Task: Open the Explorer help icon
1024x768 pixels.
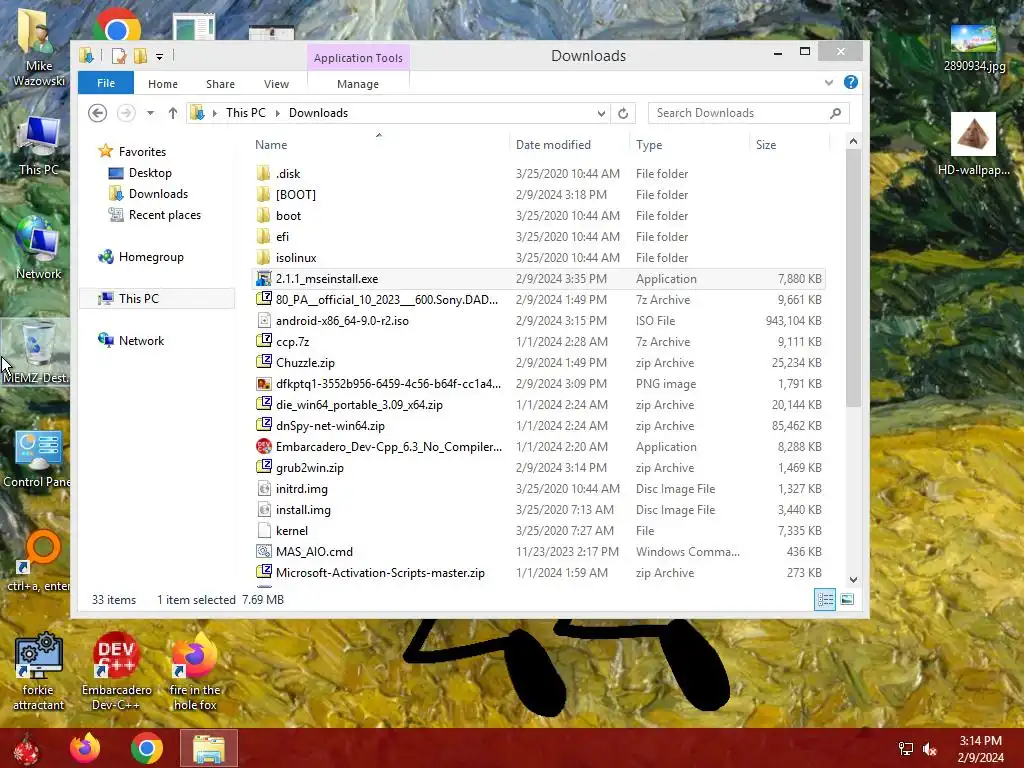Action: (x=850, y=82)
